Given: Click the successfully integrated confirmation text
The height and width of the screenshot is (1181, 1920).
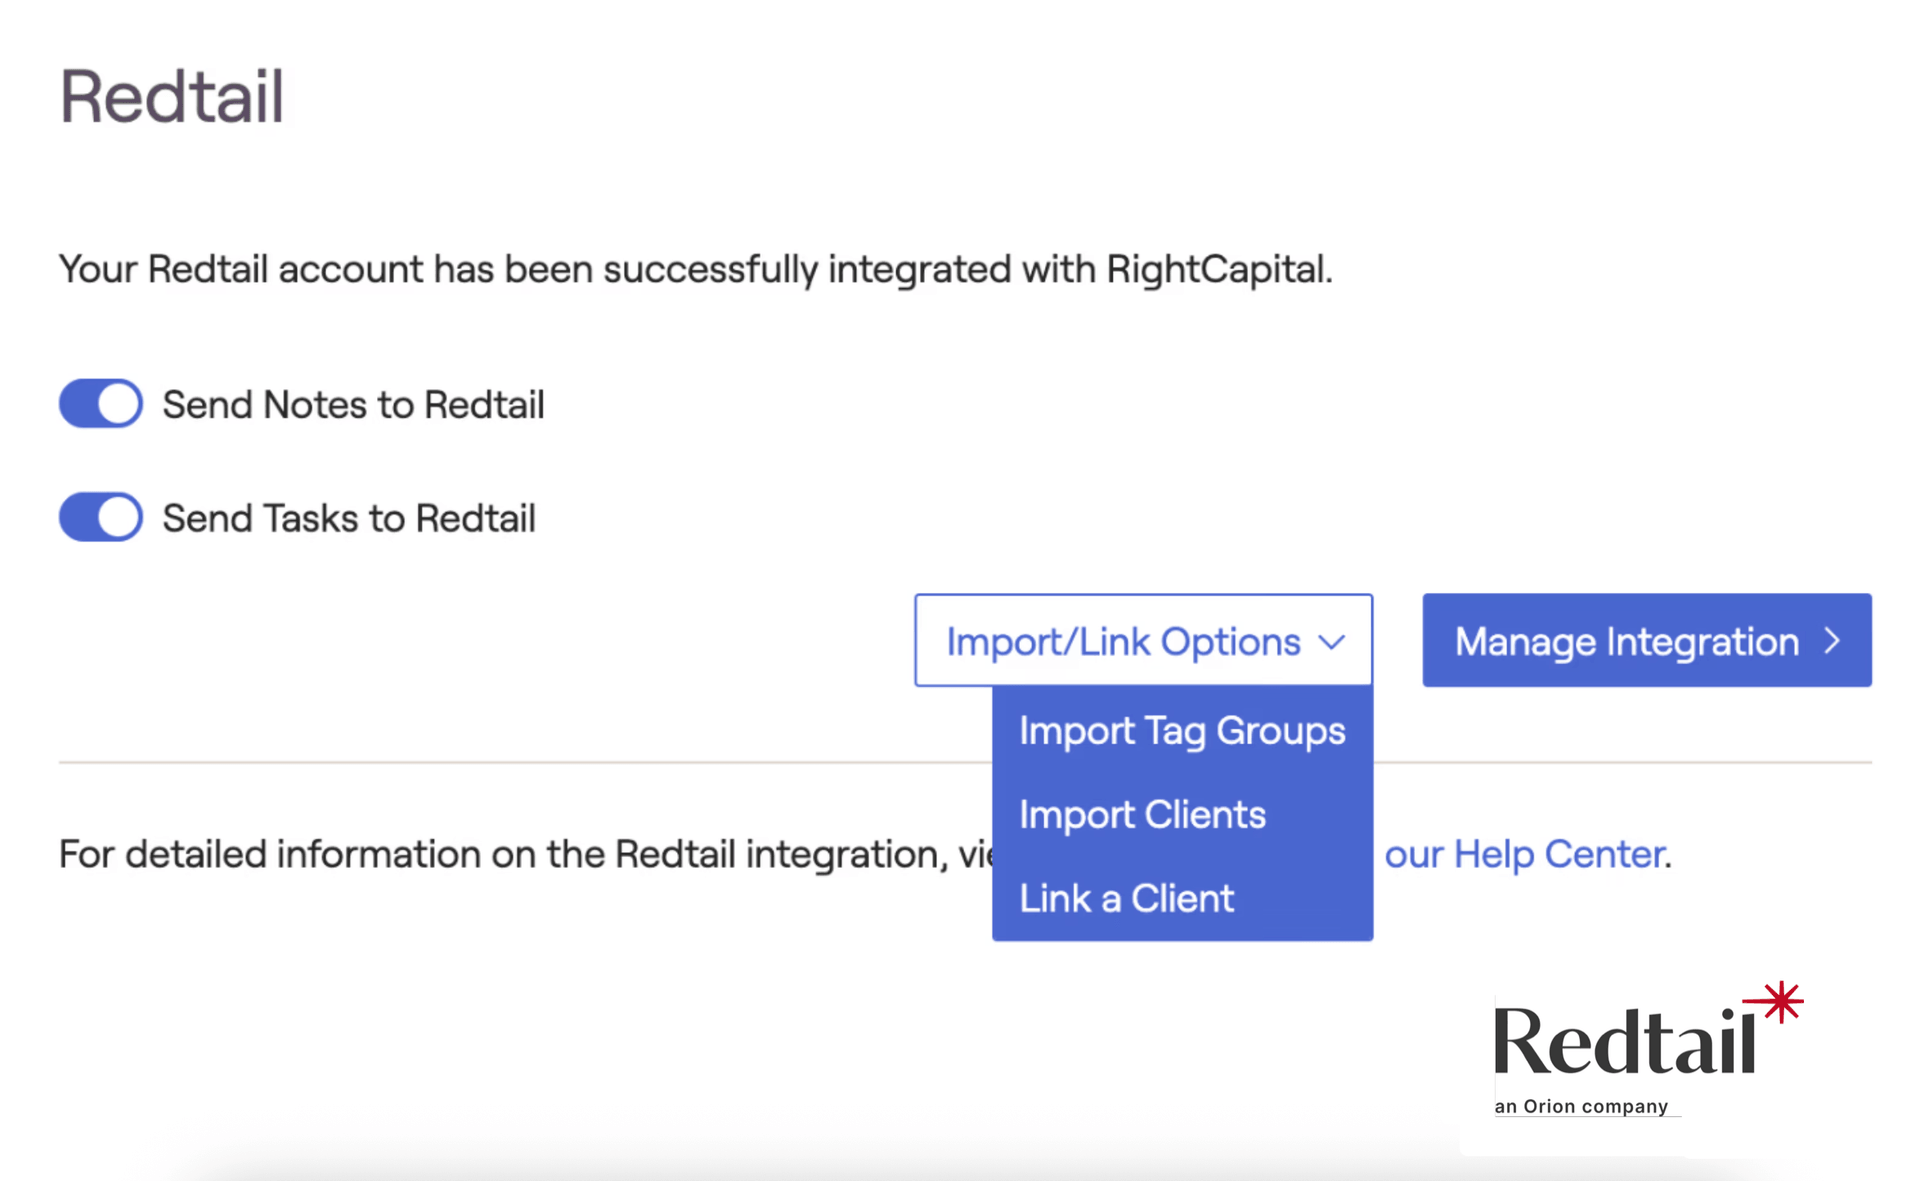Looking at the screenshot, I should click(x=695, y=269).
